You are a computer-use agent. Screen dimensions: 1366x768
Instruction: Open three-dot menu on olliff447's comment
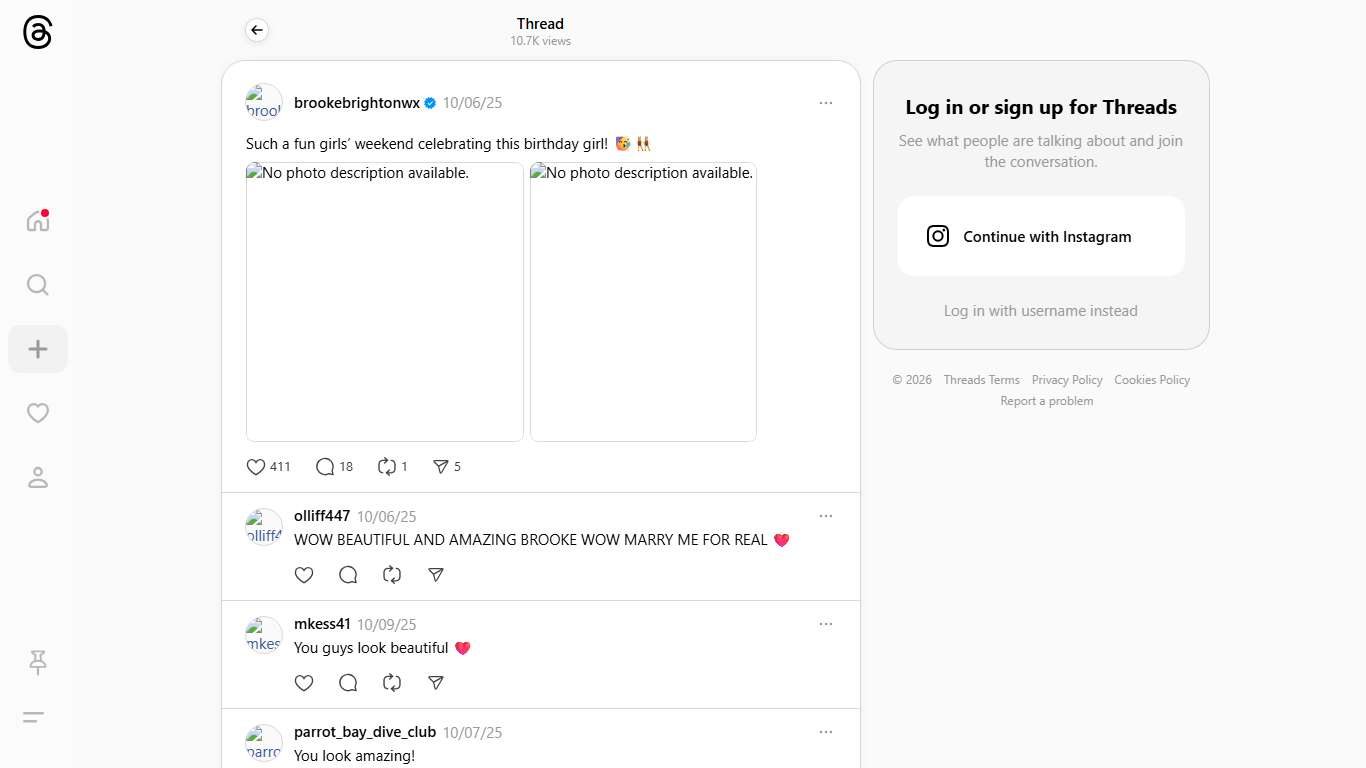[x=825, y=516]
